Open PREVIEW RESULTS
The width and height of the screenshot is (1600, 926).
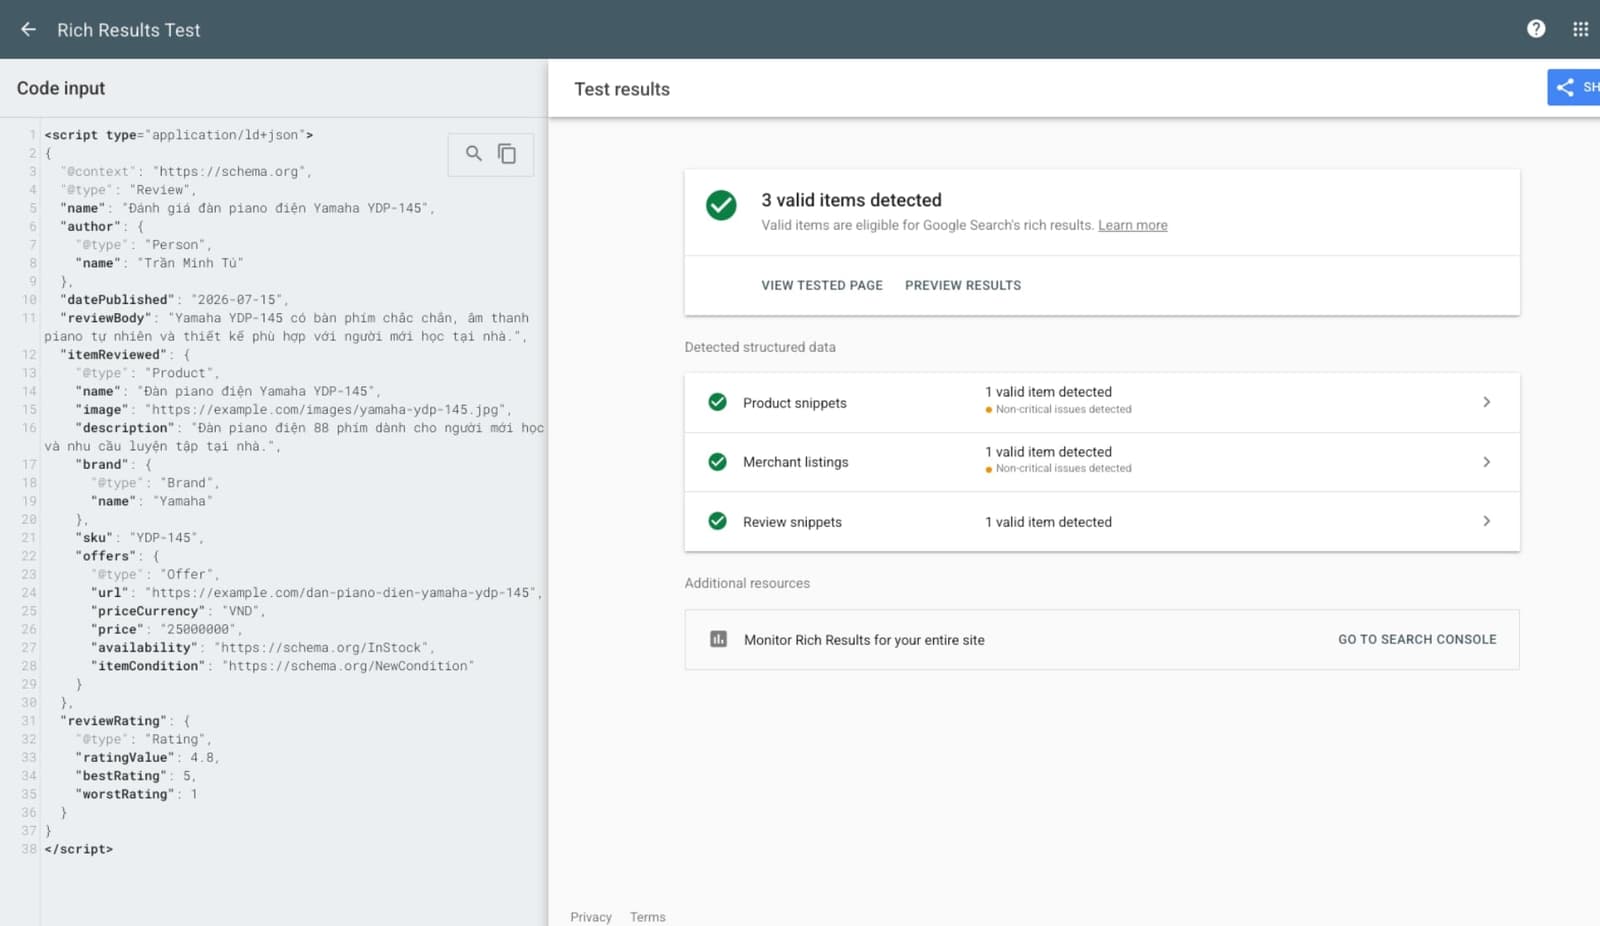point(963,285)
